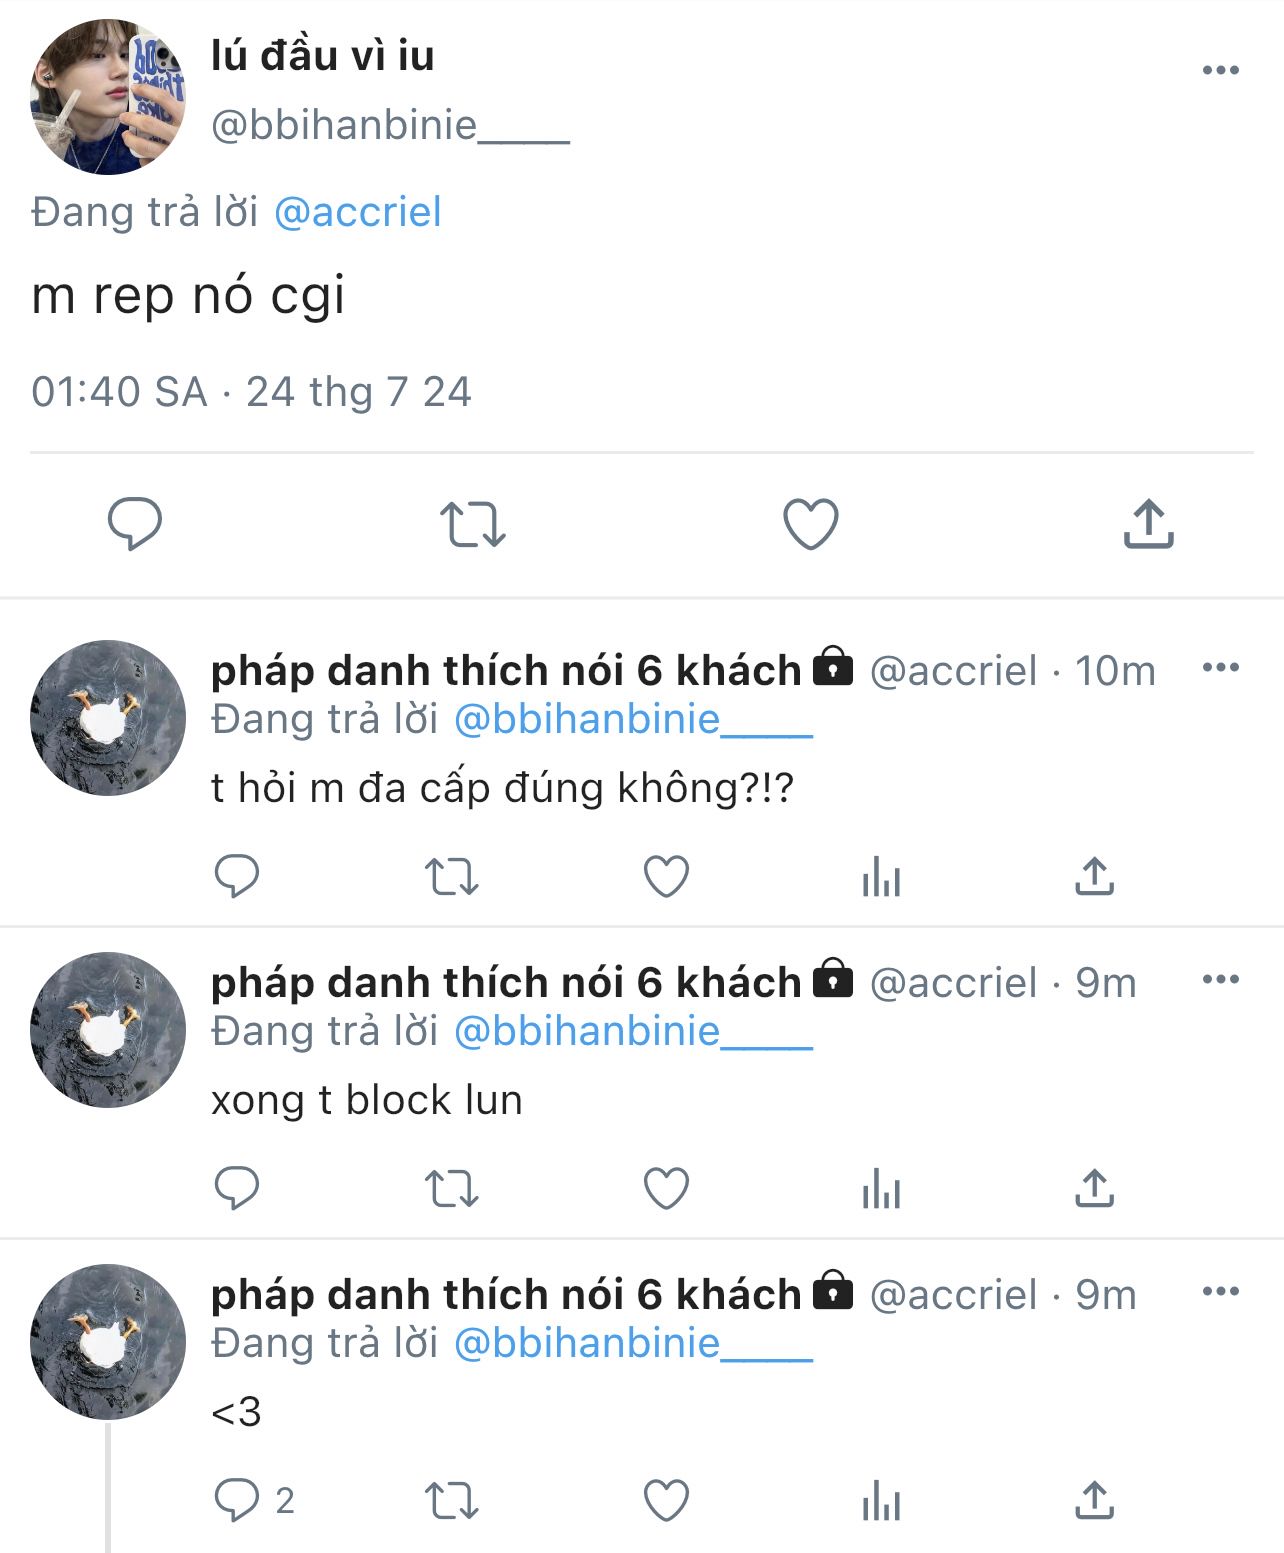Retweet the main tweet by bbihanbinie

coord(473,524)
